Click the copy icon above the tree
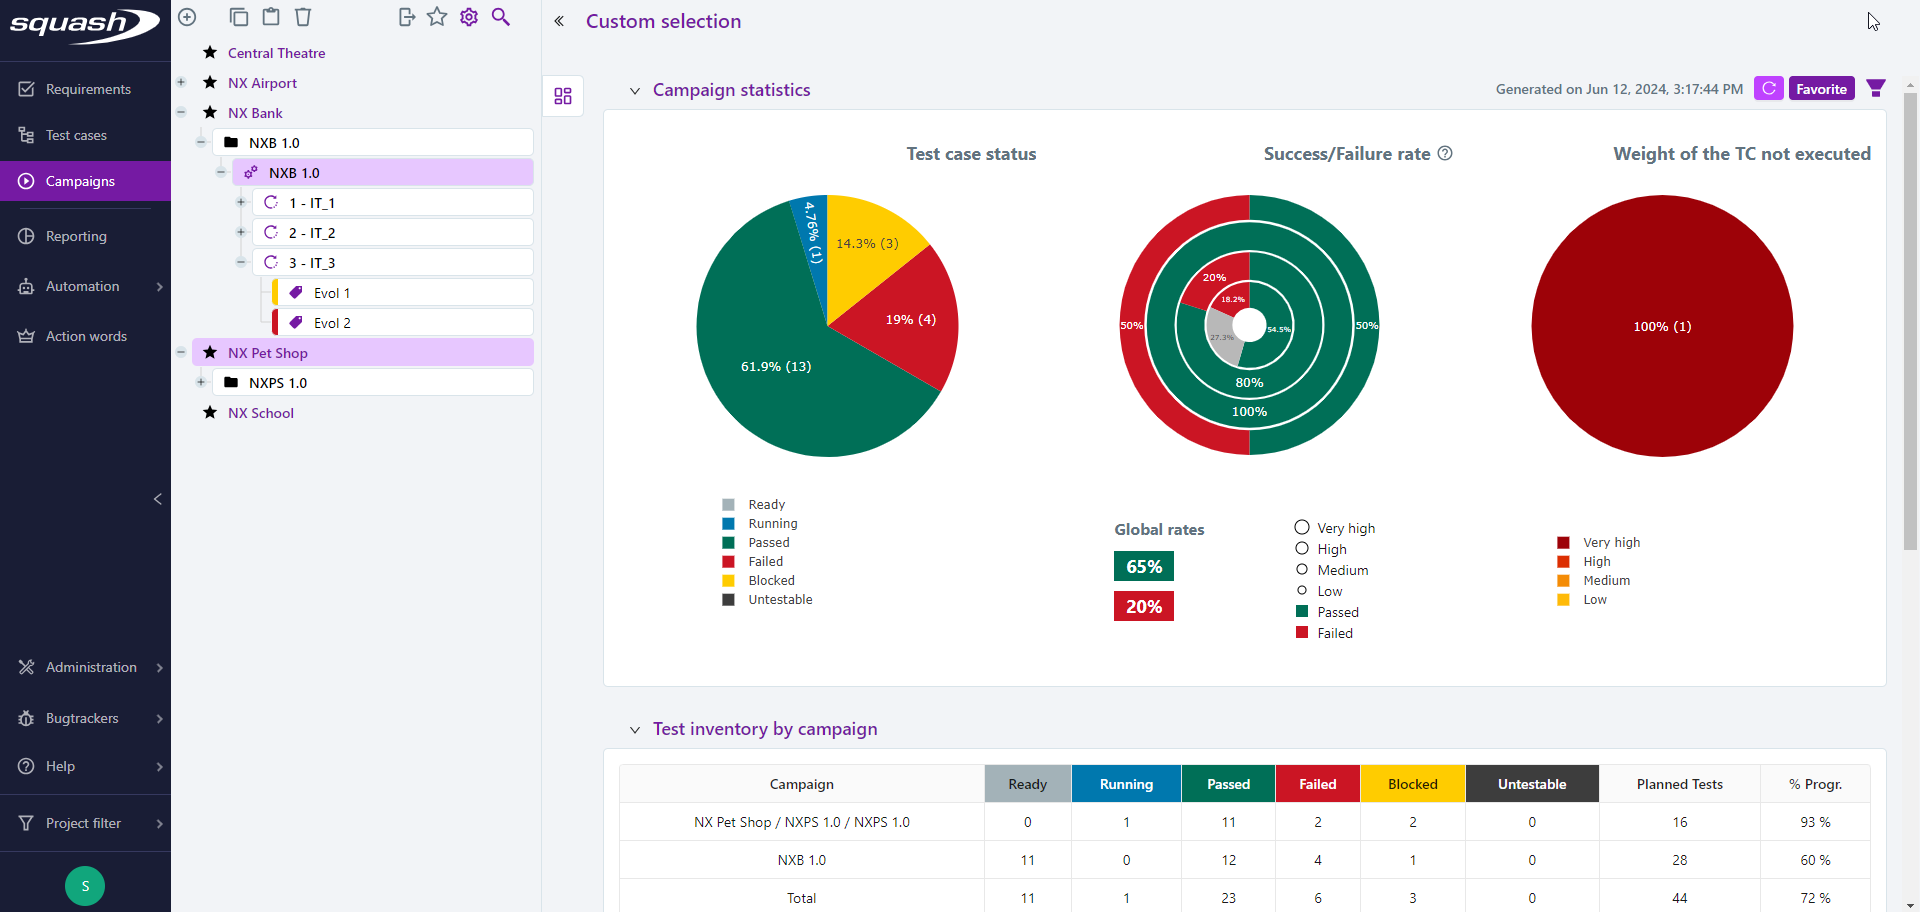Viewport: 1920px width, 912px height. tap(239, 17)
